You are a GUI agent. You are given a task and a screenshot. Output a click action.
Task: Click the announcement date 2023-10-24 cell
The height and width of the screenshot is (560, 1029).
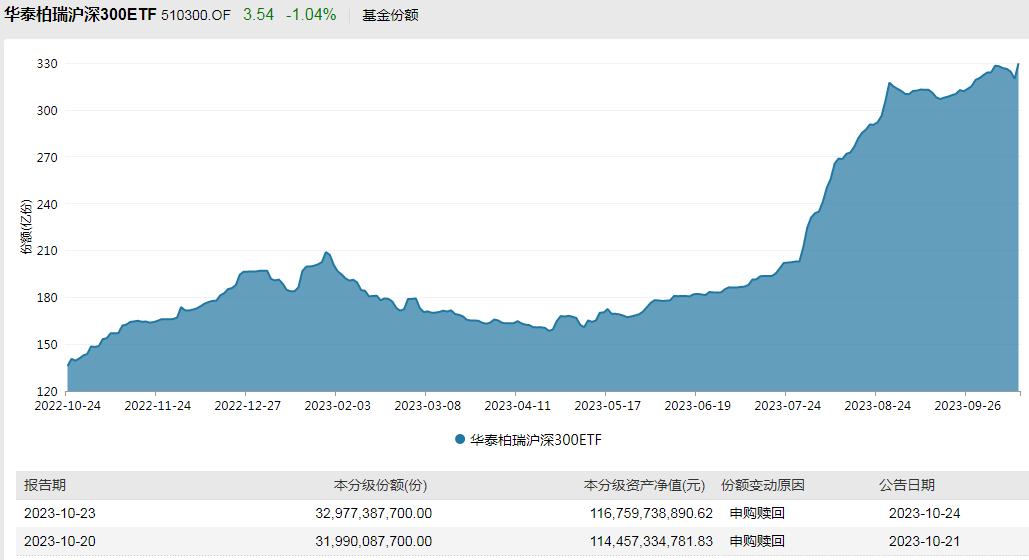pyautogui.click(x=924, y=513)
